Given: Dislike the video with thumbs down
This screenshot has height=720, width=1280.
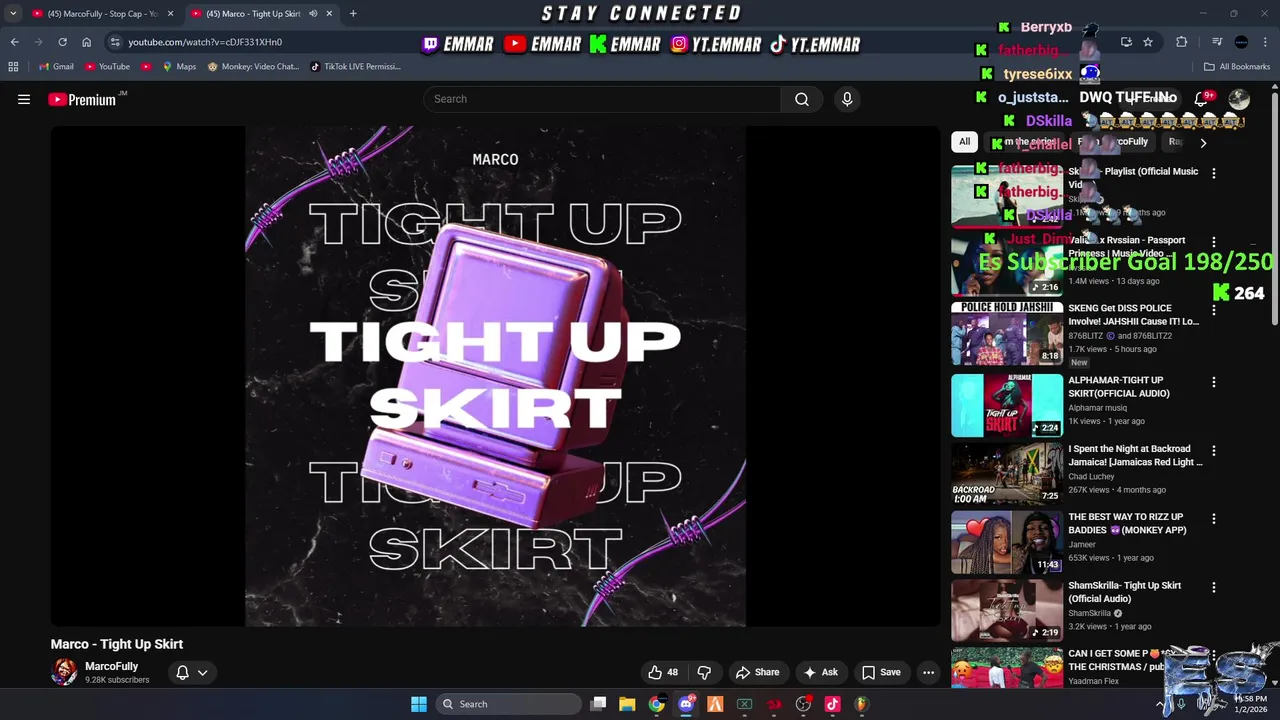Looking at the screenshot, I should click(704, 672).
